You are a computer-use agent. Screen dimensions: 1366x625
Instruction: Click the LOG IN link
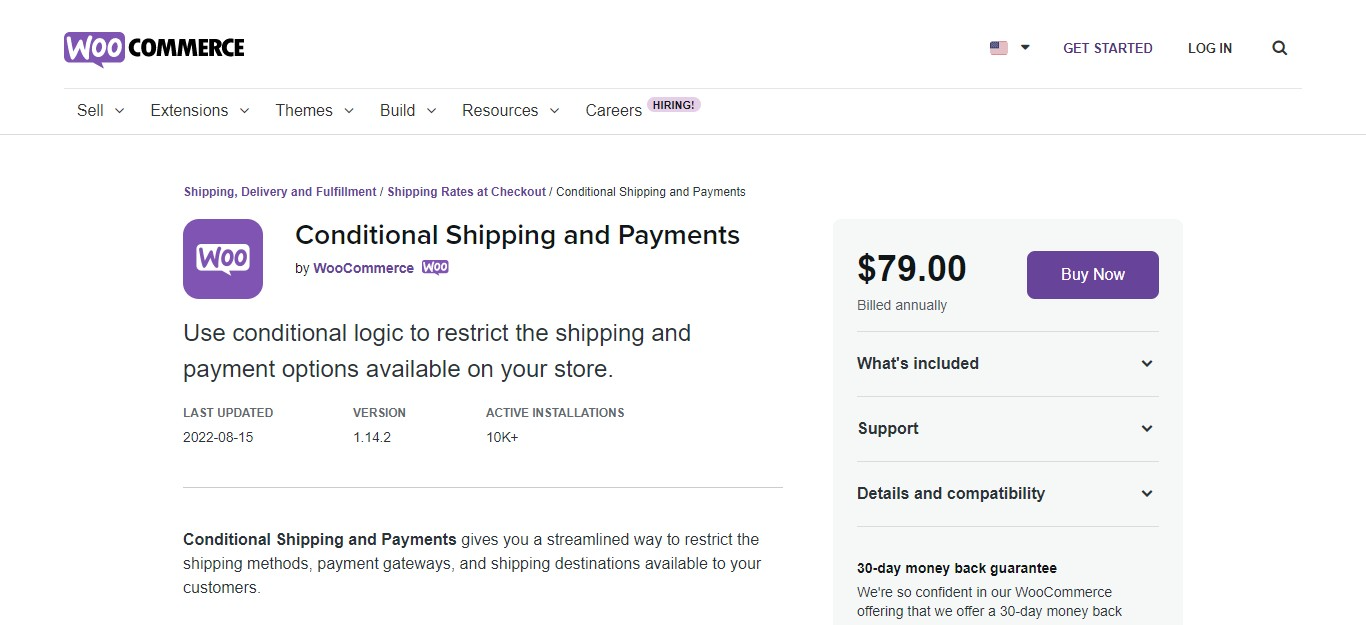click(1210, 48)
